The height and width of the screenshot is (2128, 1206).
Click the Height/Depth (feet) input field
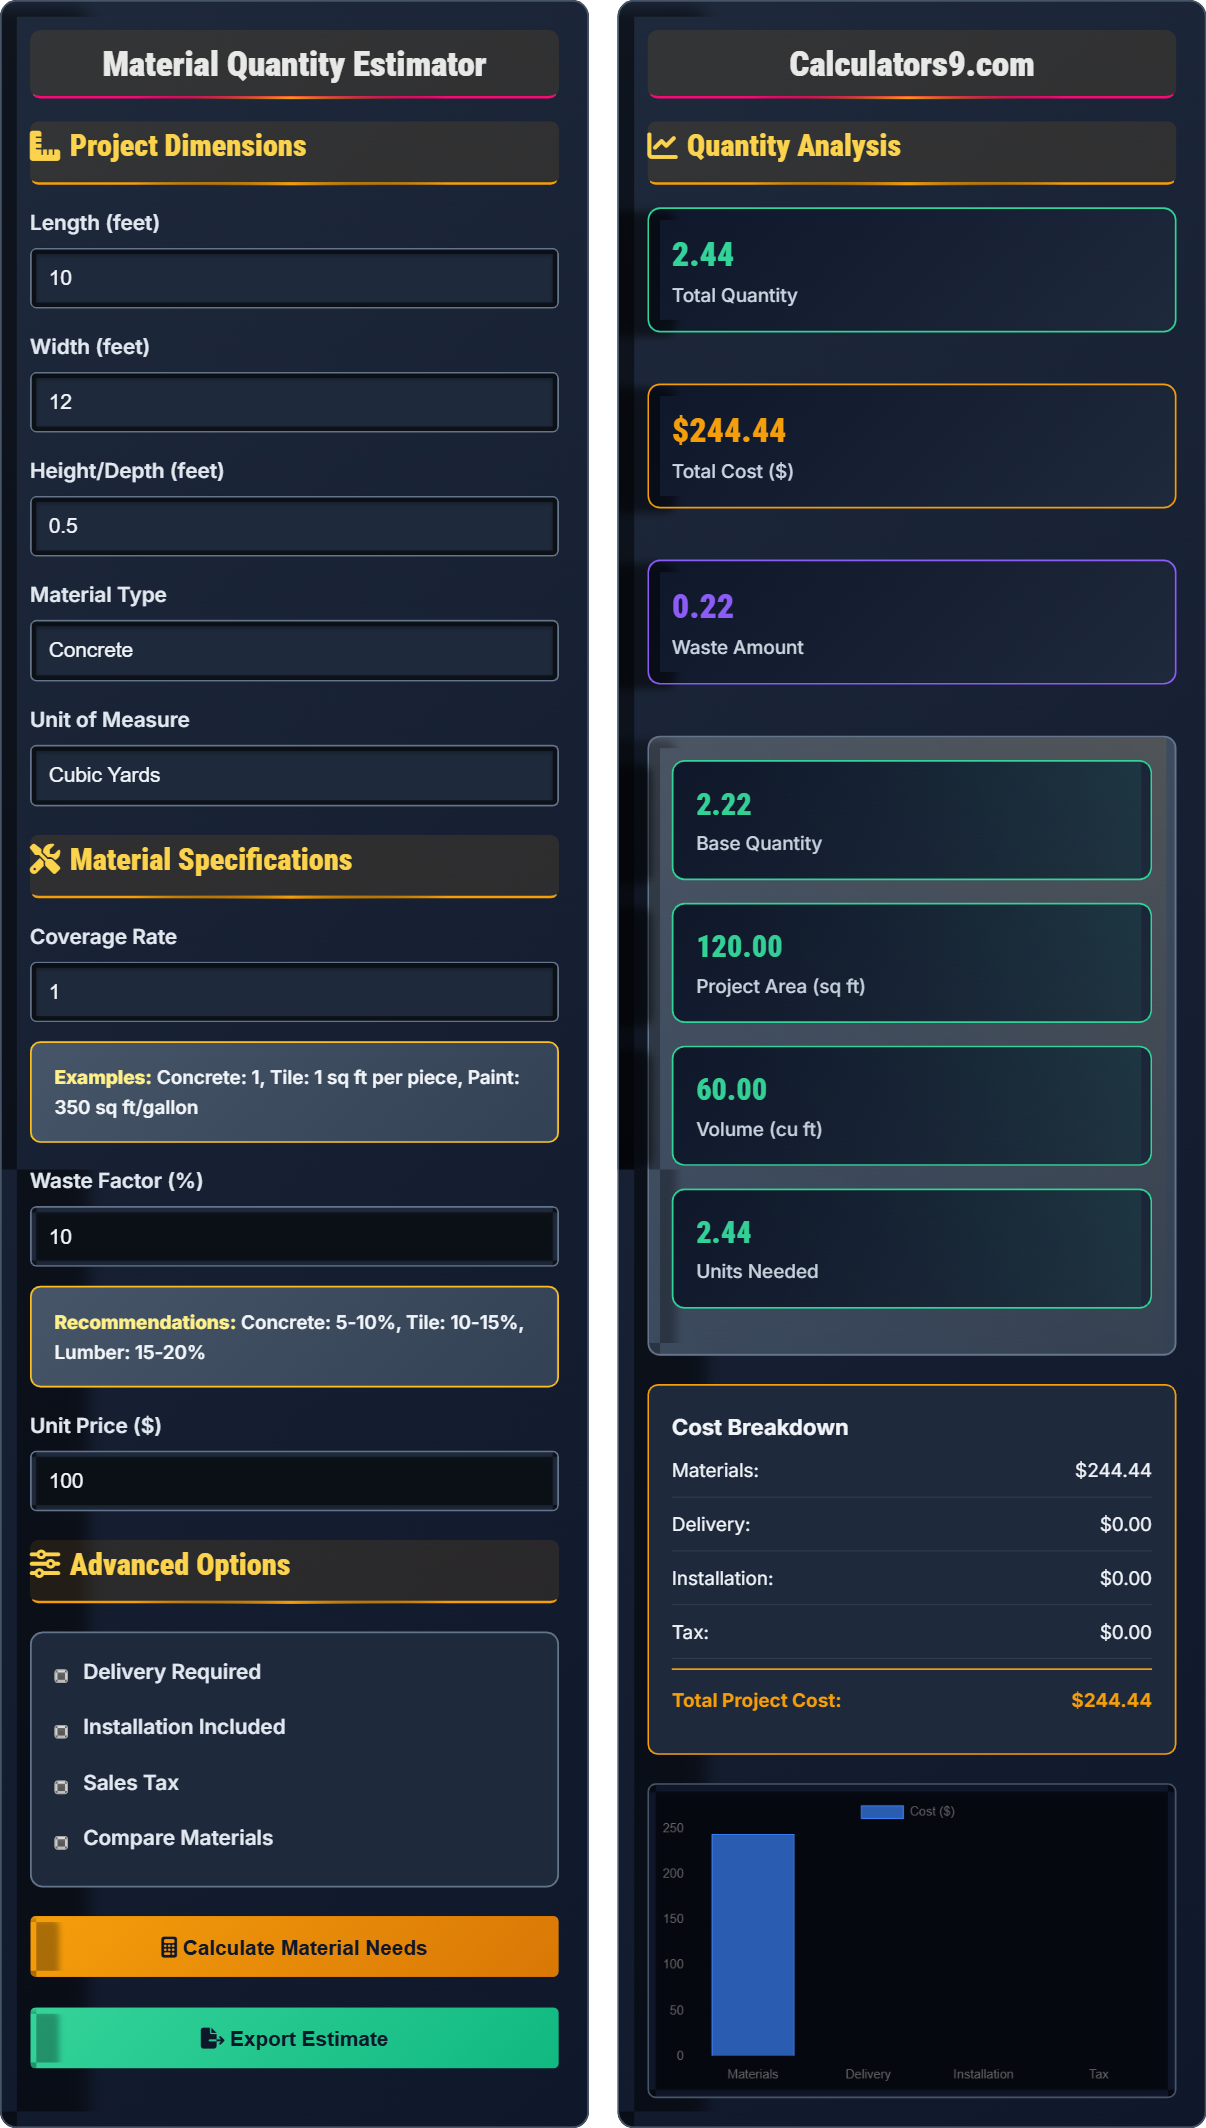click(294, 526)
